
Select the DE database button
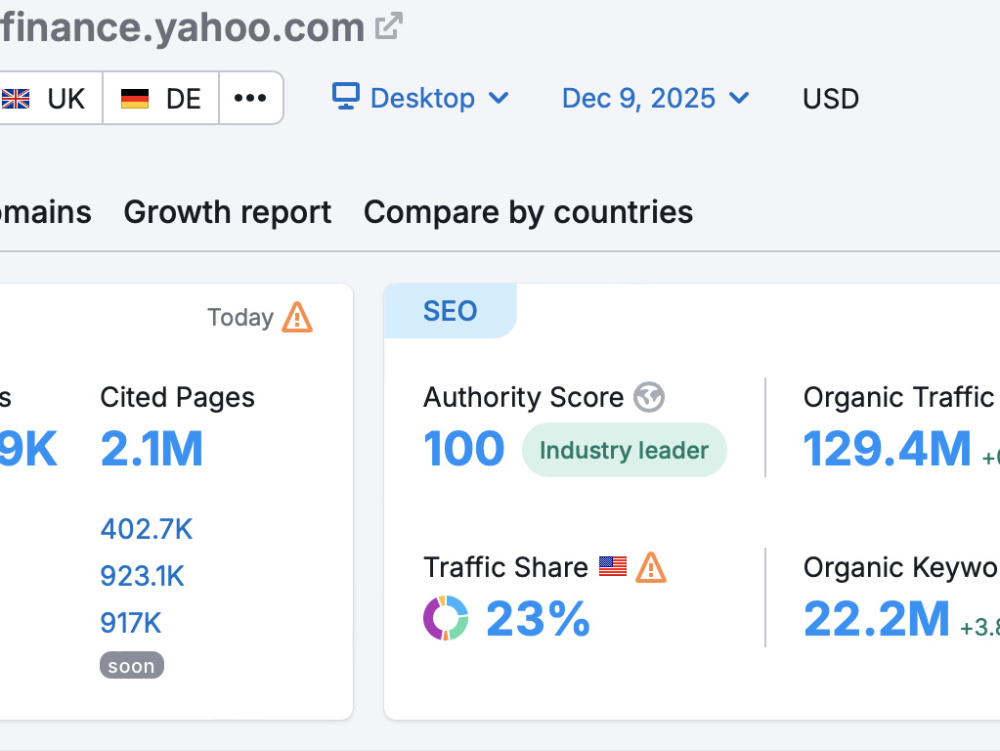pyautogui.click(x=161, y=98)
